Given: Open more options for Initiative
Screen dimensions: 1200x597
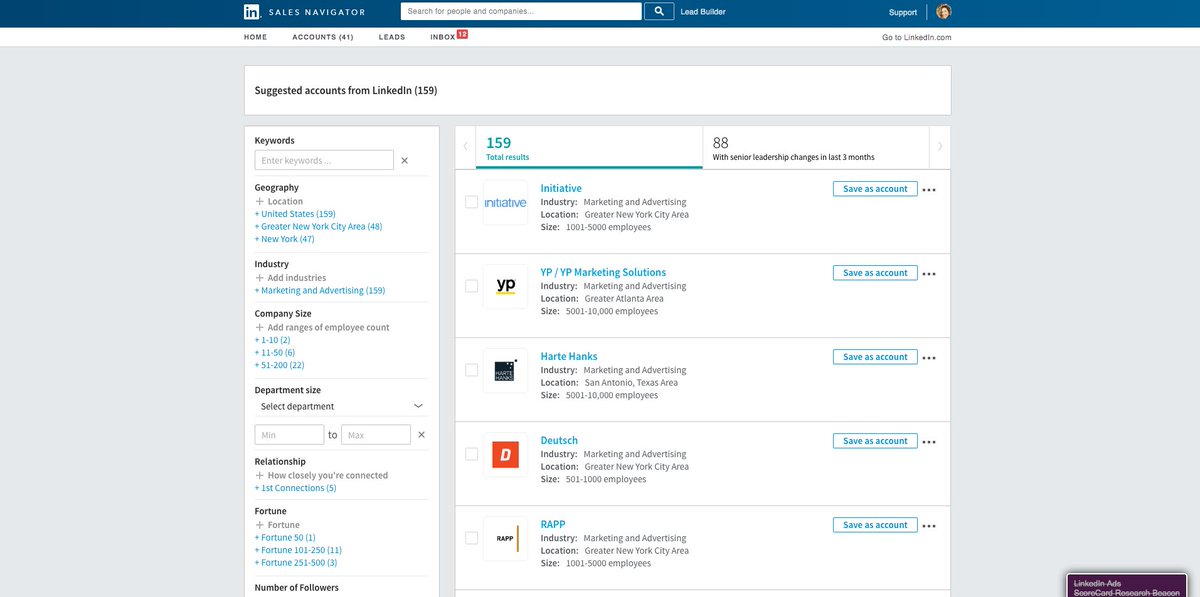Looking at the screenshot, I should click(x=929, y=190).
